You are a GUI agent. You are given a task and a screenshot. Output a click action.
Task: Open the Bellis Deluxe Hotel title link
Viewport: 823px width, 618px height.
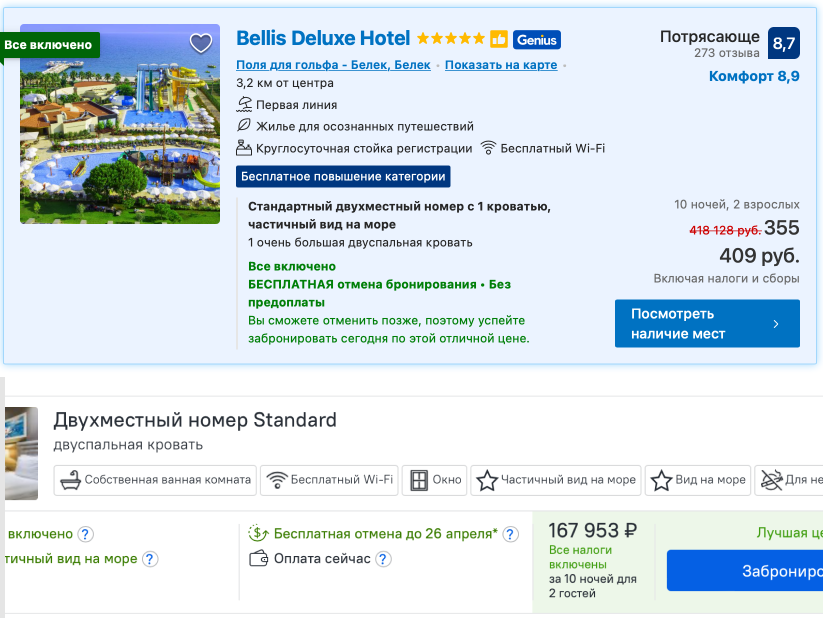[x=323, y=38]
